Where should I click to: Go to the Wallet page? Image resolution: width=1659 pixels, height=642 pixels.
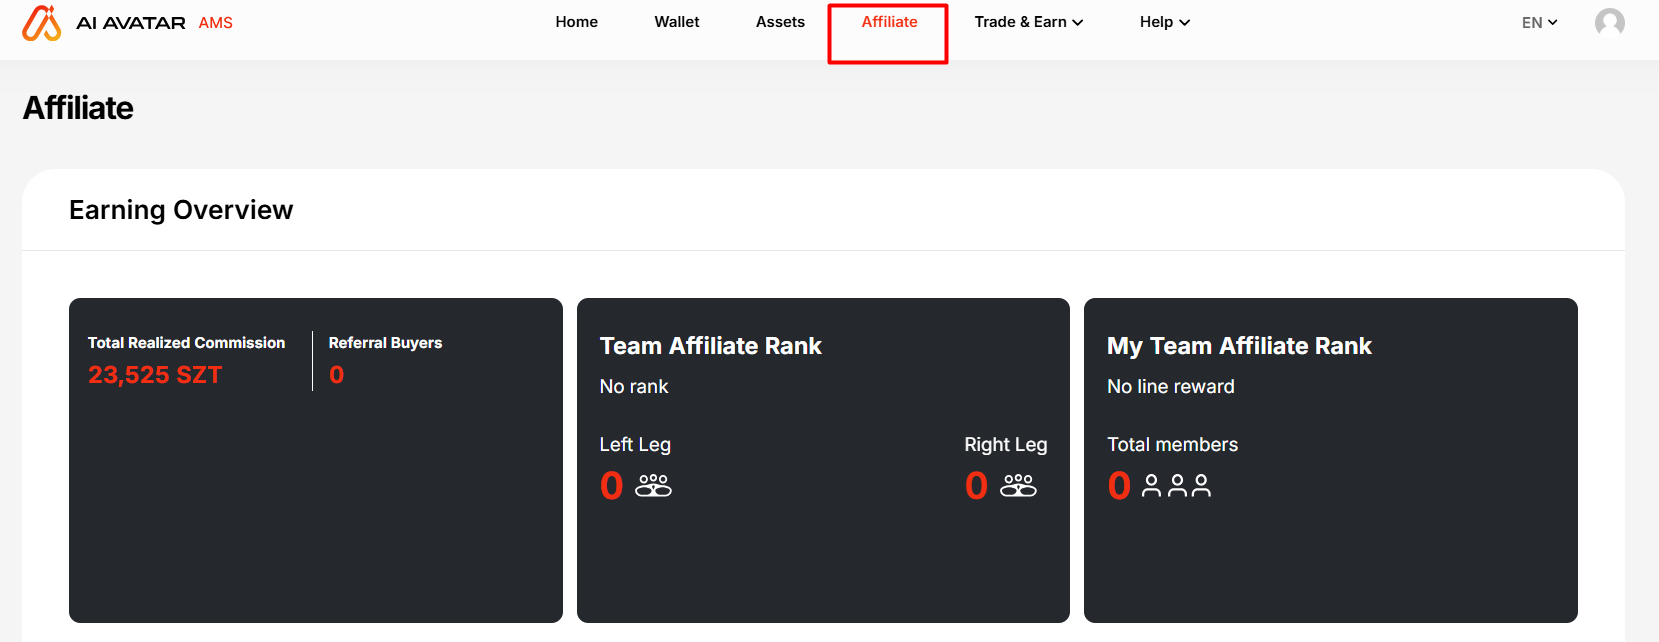point(677,22)
